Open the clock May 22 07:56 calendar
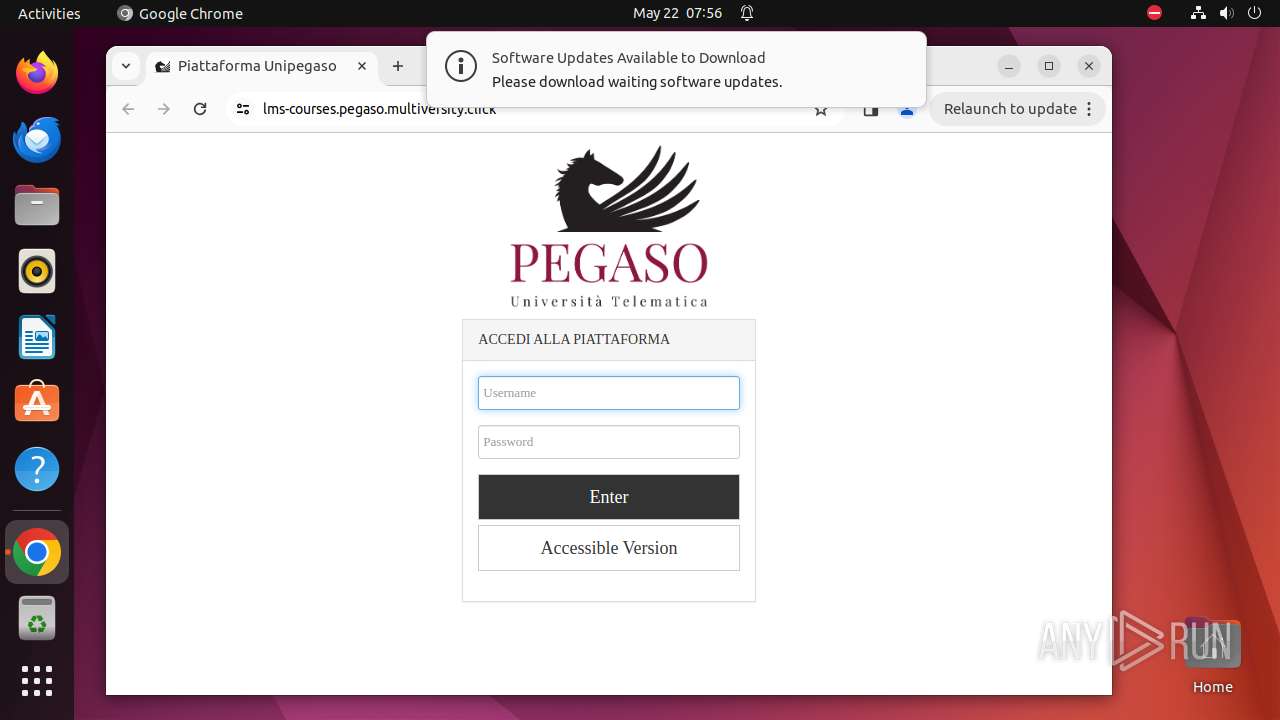This screenshot has width=1280, height=720. [677, 13]
